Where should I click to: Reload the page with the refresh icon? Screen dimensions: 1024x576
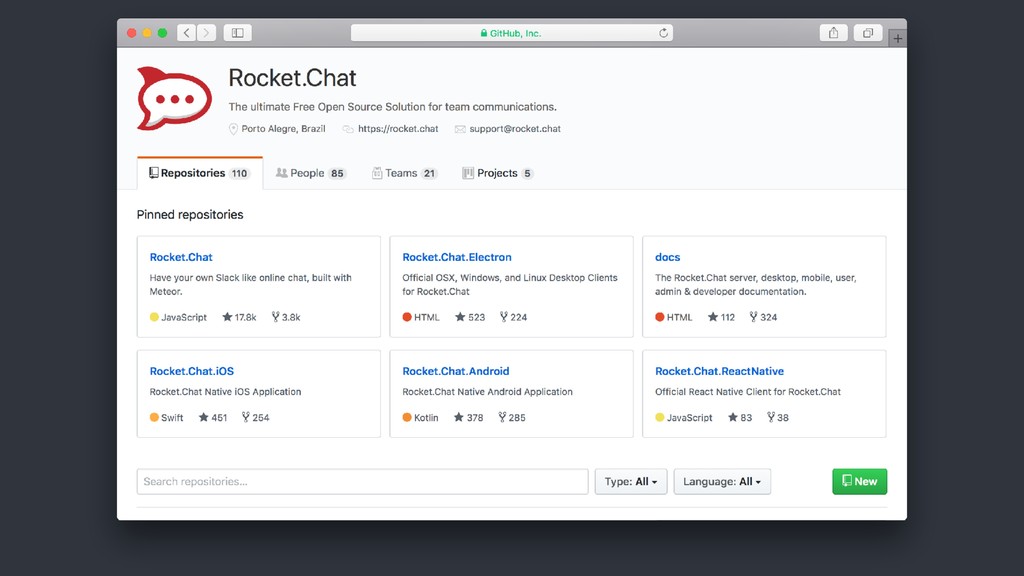(x=664, y=33)
